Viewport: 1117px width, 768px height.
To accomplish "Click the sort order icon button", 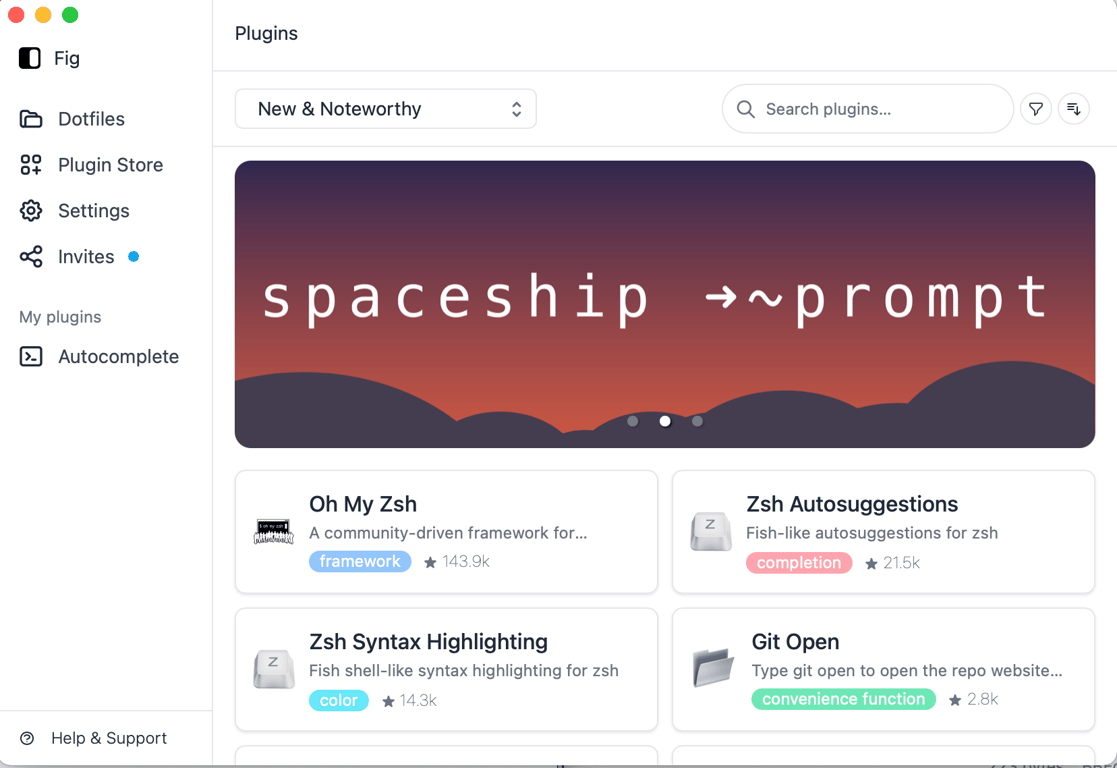I will (1074, 109).
